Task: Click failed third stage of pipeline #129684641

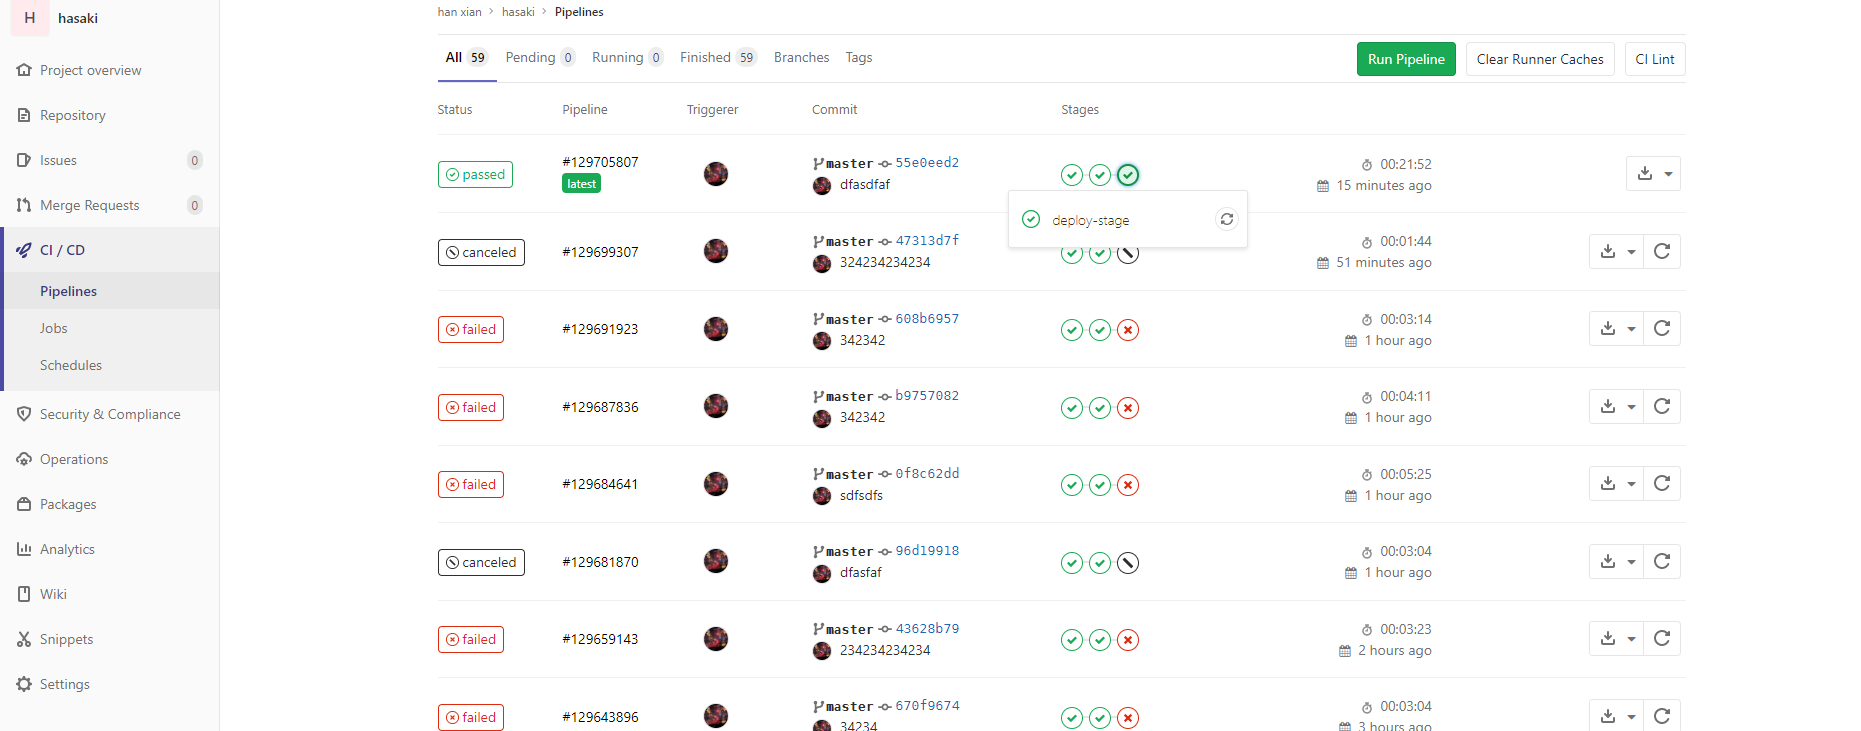Action: coord(1128,485)
